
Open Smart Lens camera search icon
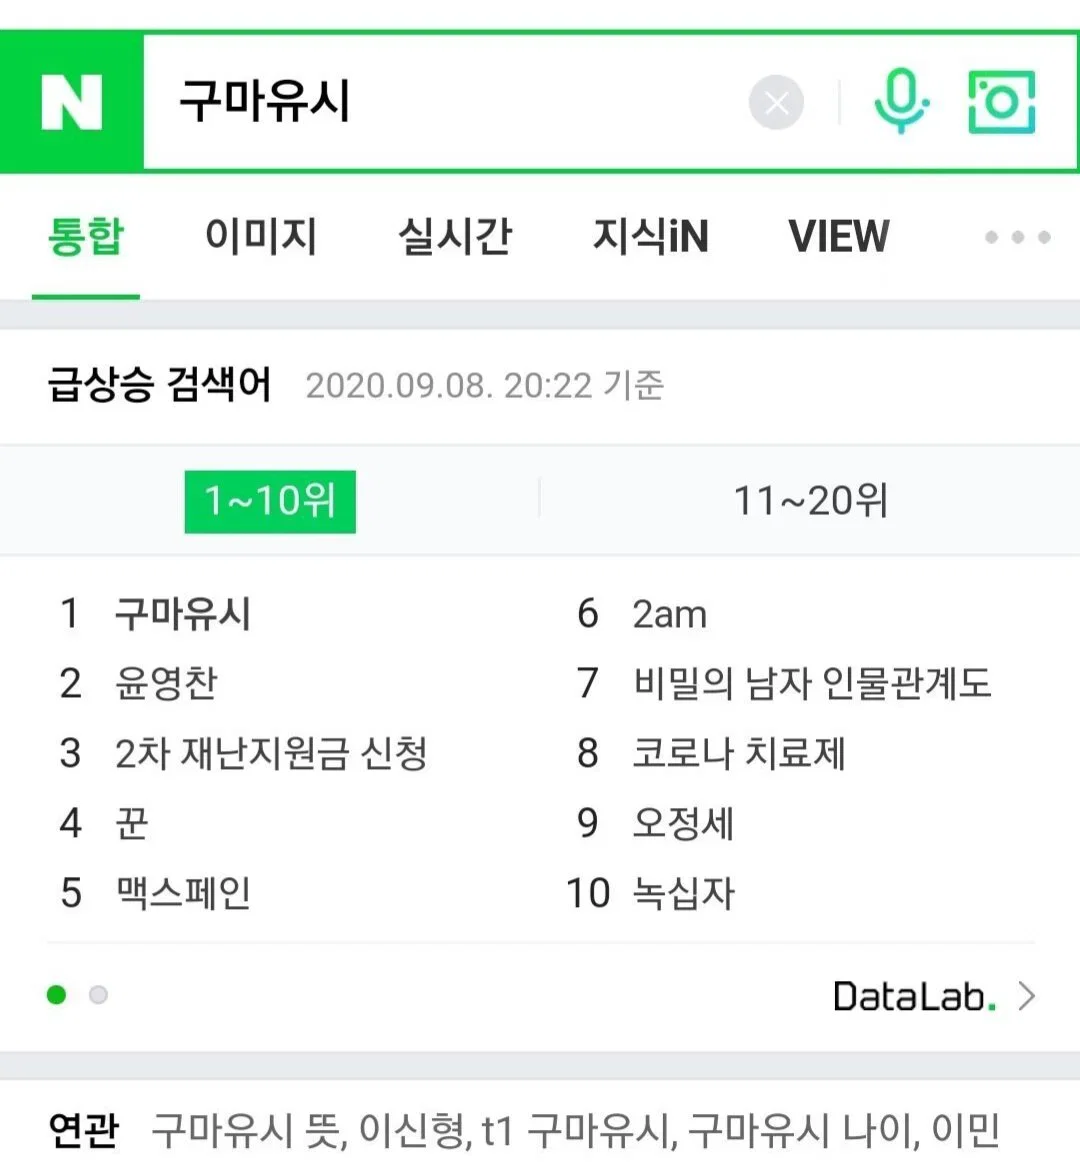1001,102
